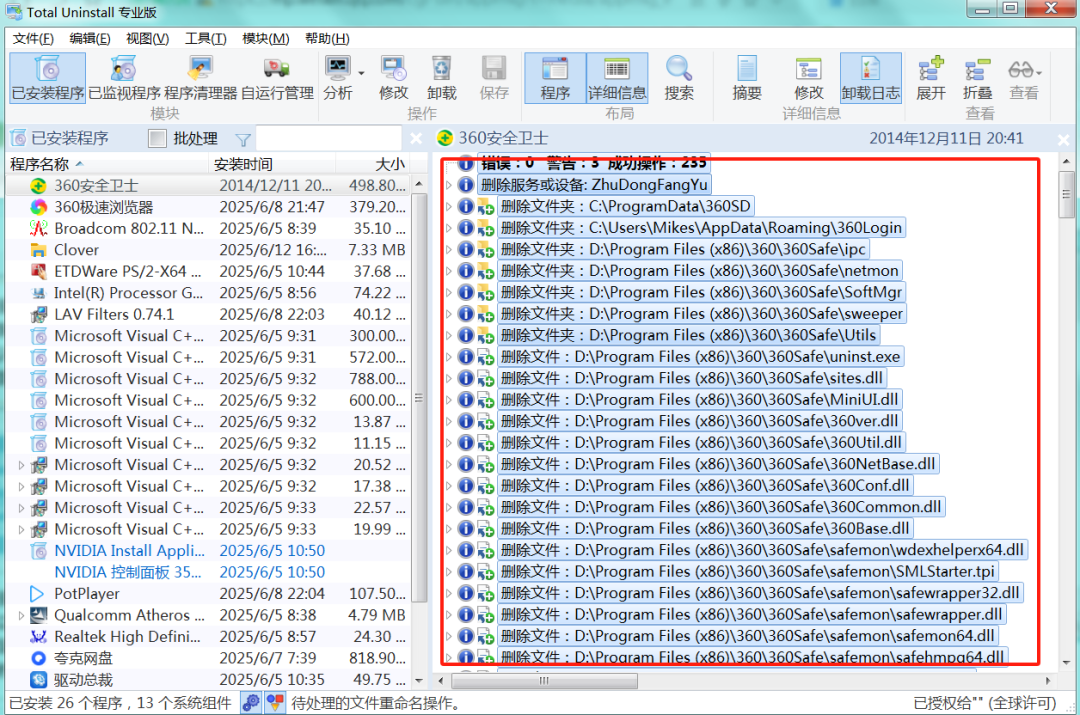Click the filter funnel icon
Image resolution: width=1080 pixels, height=715 pixels.
tap(243, 139)
